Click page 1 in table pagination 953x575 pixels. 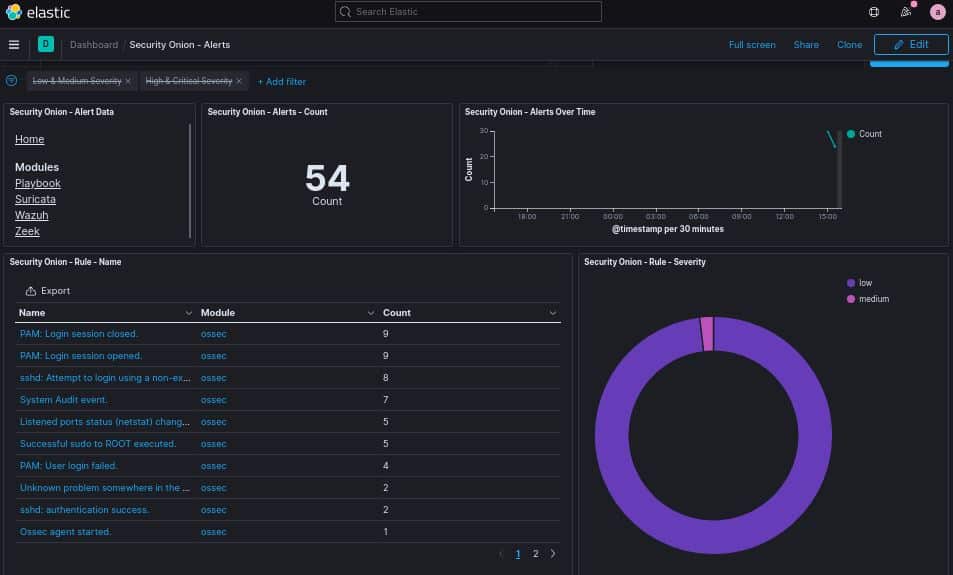click(518, 554)
